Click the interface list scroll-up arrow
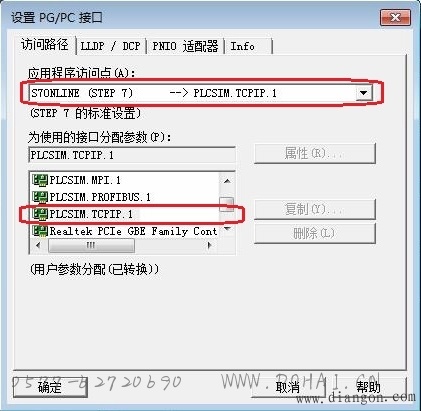The height and width of the screenshot is (411, 421). 227,181
